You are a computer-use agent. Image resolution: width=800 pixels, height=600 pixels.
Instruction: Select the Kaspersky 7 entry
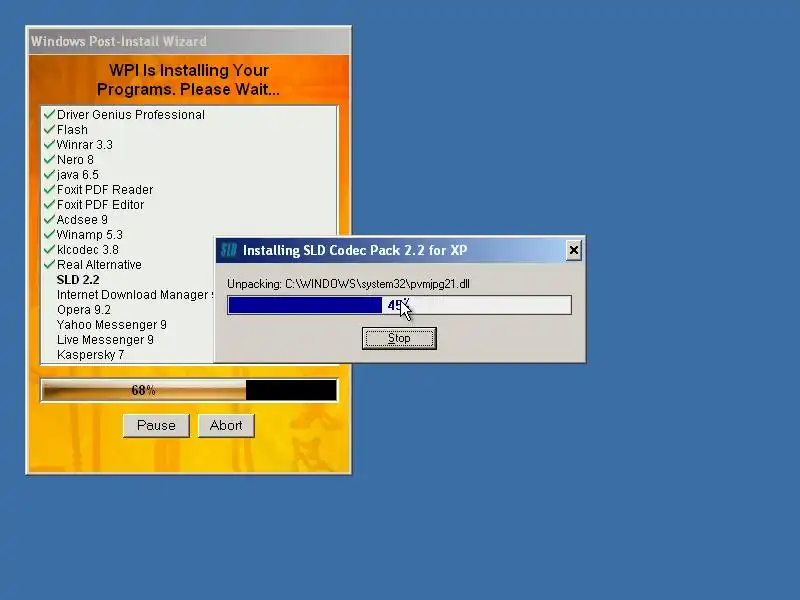[90, 355]
